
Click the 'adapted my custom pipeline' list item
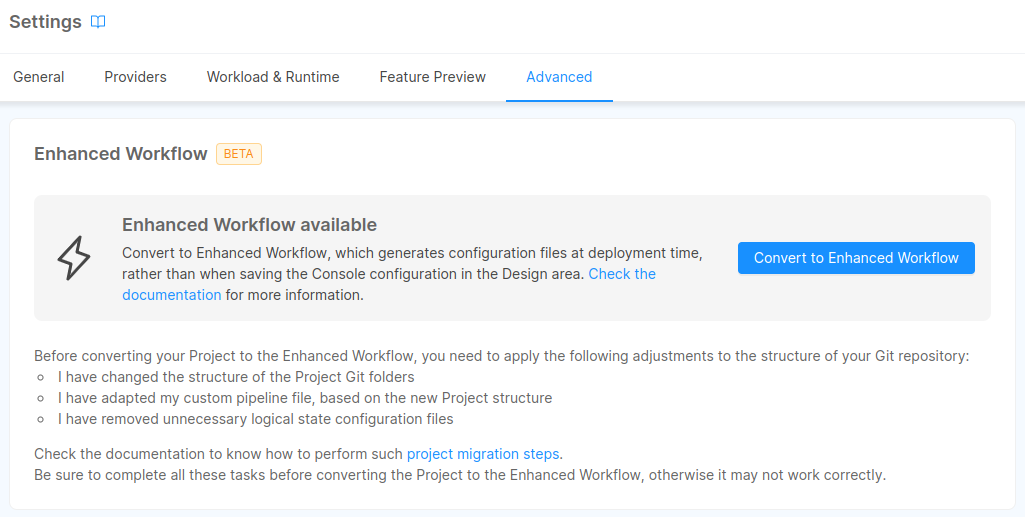pyautogui.click(x=305, y=398)
